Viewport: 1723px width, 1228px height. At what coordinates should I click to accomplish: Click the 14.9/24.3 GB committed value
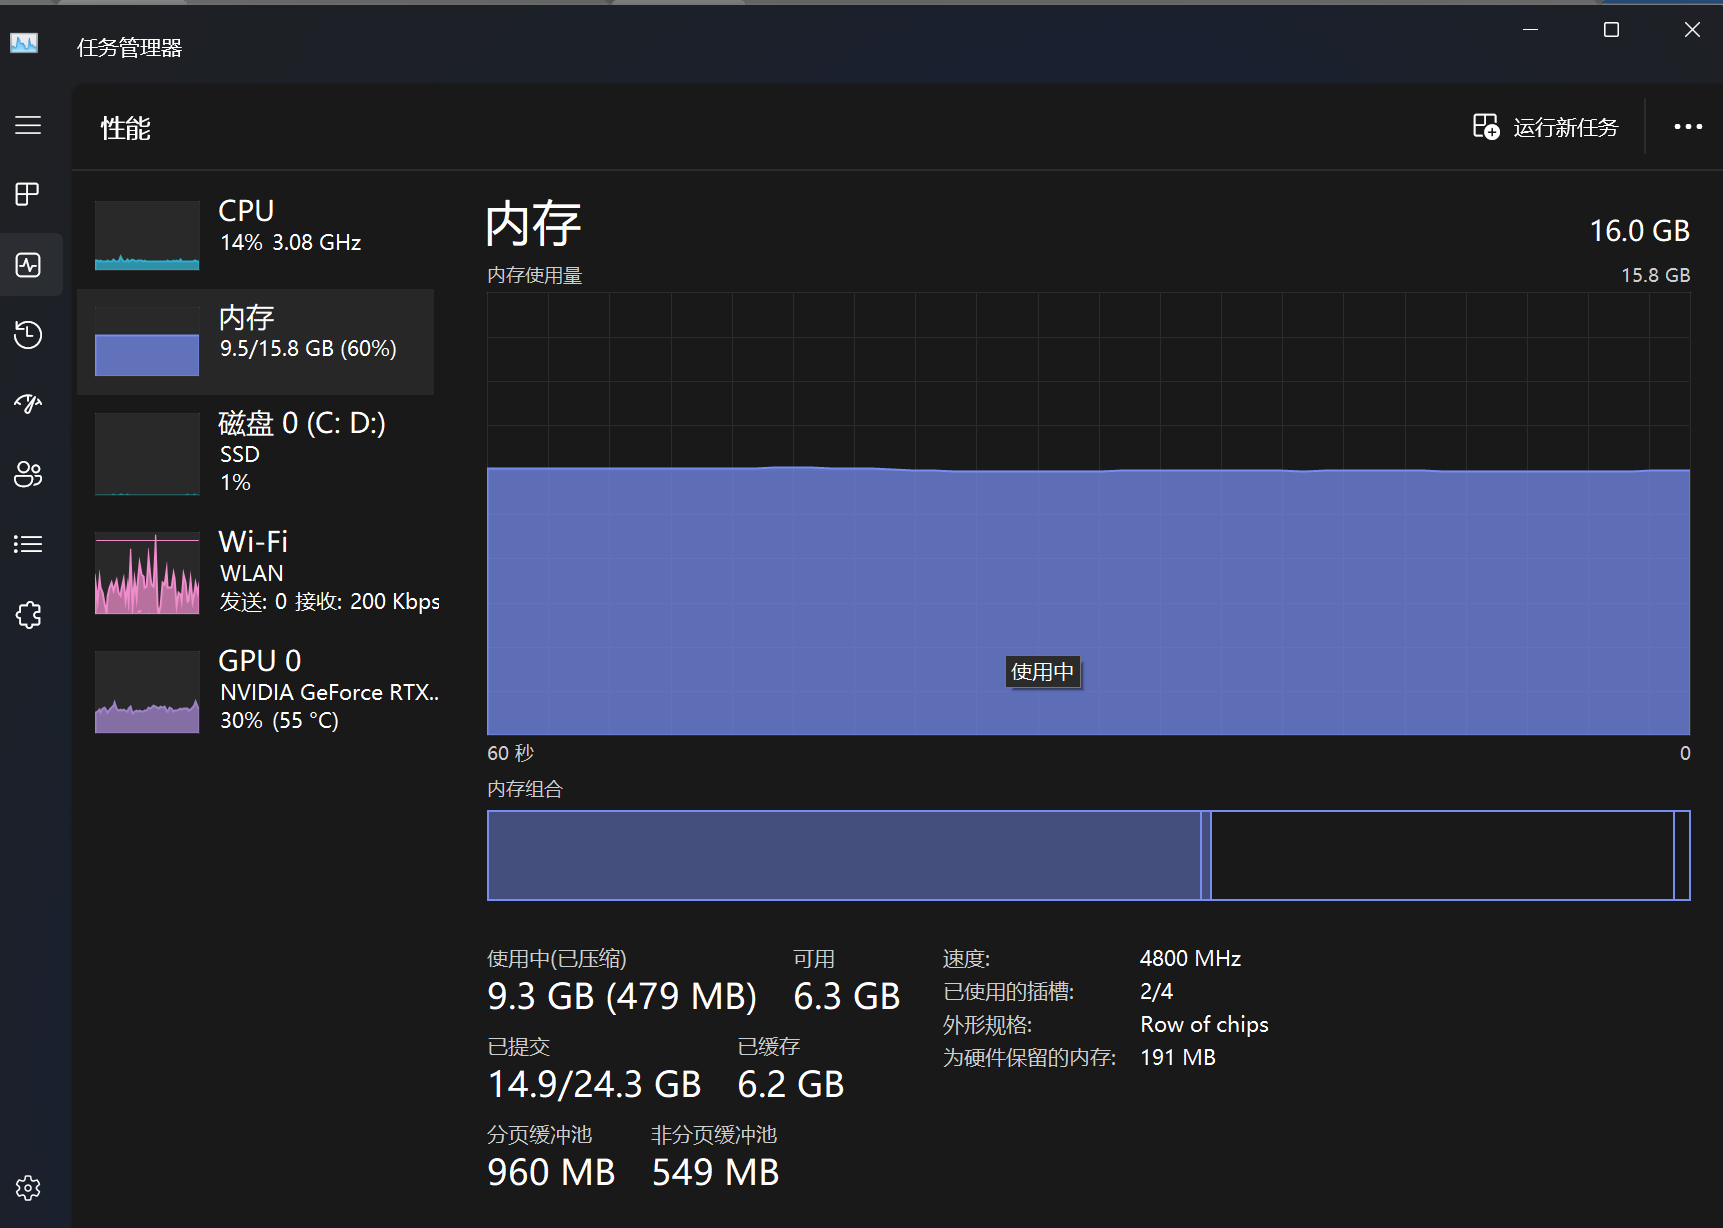click(594, 1085)
